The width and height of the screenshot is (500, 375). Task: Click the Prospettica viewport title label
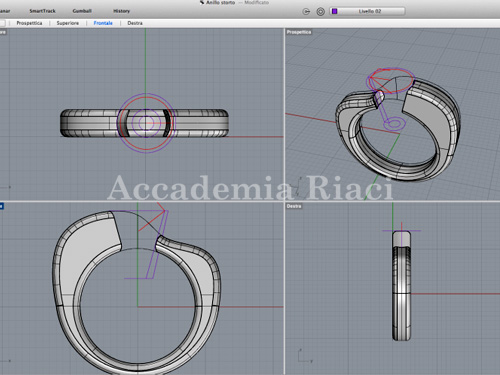299,32
